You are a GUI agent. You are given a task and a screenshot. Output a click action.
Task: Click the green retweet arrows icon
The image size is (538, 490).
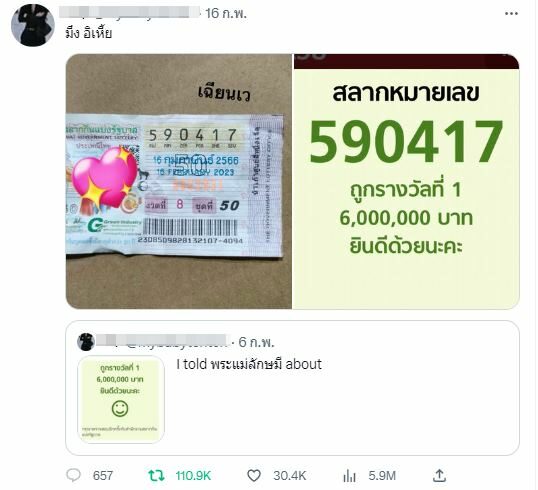coord(156,476)
